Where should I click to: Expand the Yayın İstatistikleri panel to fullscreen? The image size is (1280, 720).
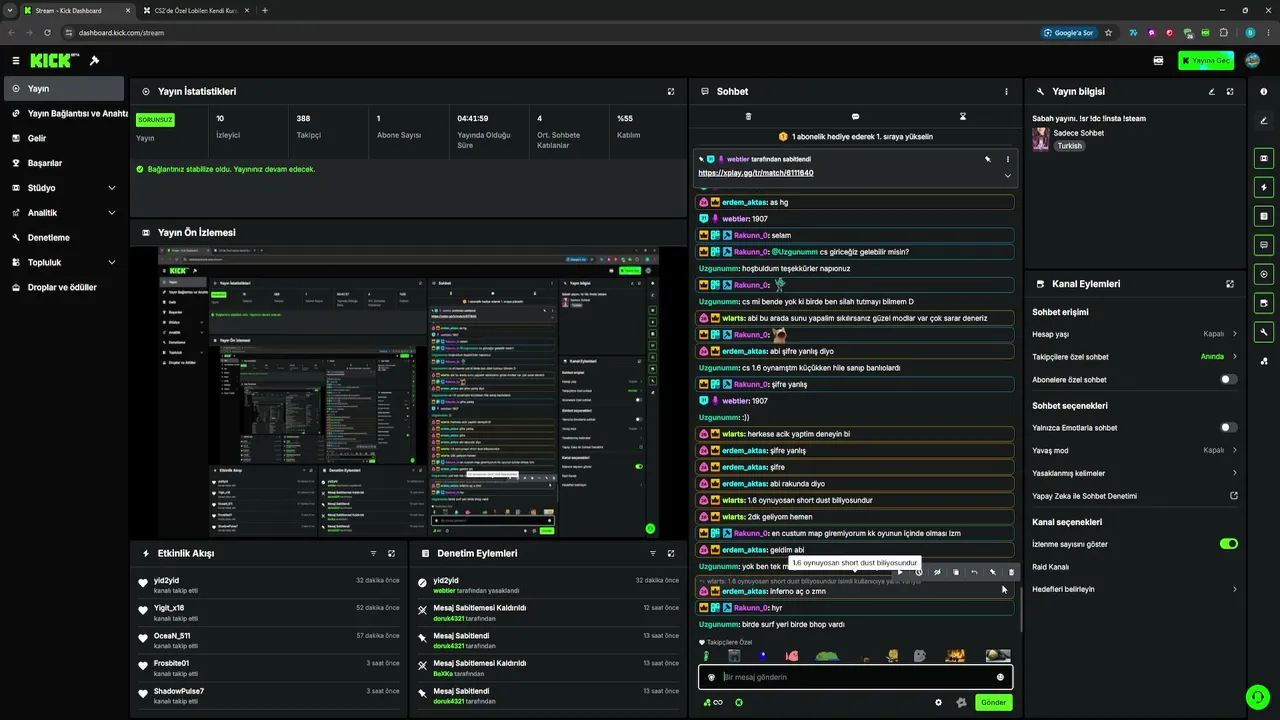coord(671,92)
